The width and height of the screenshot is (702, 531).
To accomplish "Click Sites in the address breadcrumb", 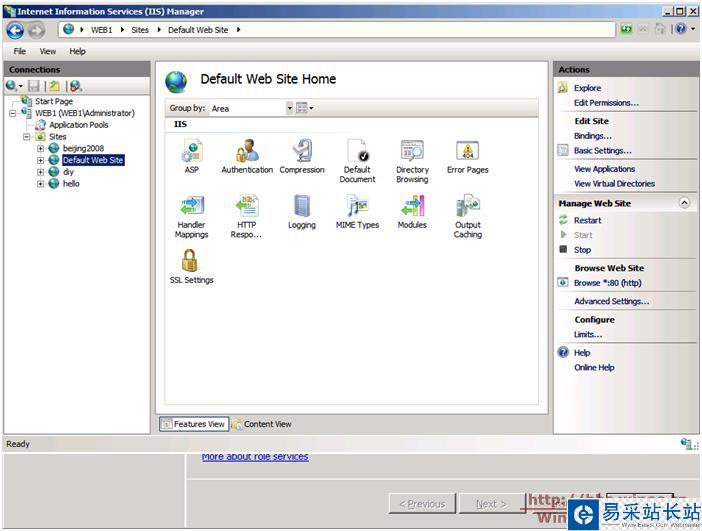I will click(x=140, y=30).
